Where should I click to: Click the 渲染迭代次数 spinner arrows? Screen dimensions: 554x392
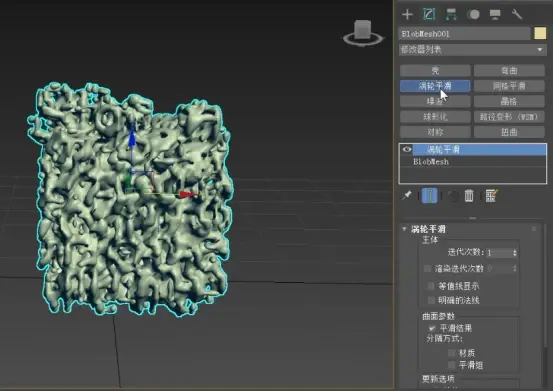(515, 269)
